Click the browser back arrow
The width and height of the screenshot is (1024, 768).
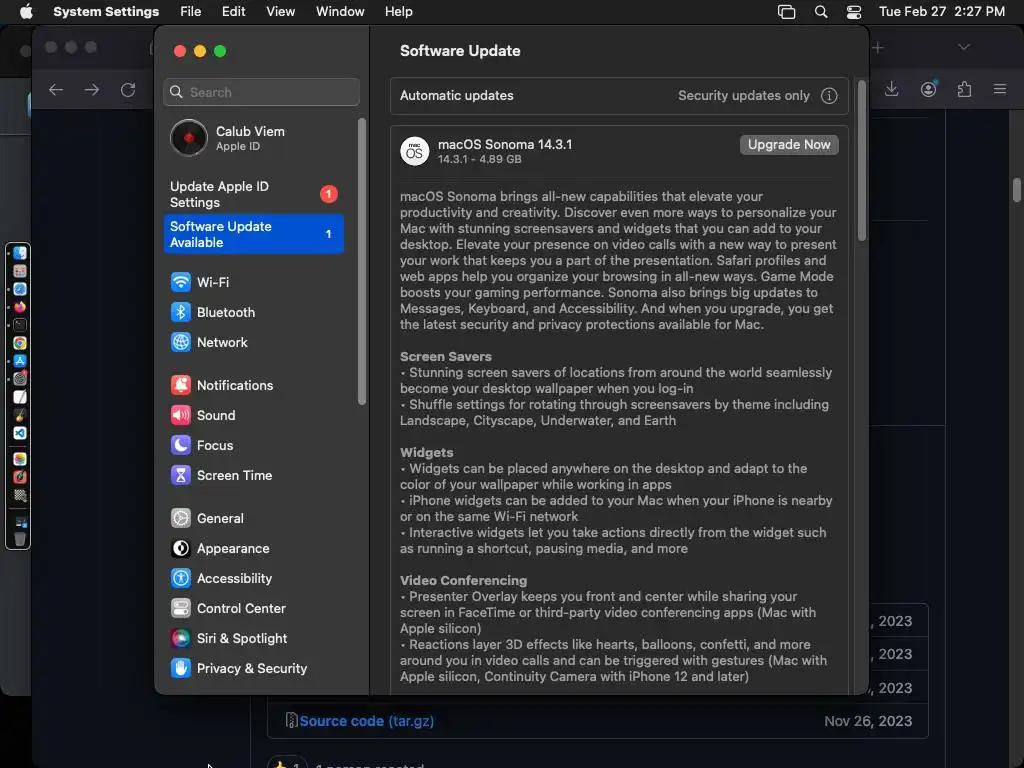coord(56,89)
